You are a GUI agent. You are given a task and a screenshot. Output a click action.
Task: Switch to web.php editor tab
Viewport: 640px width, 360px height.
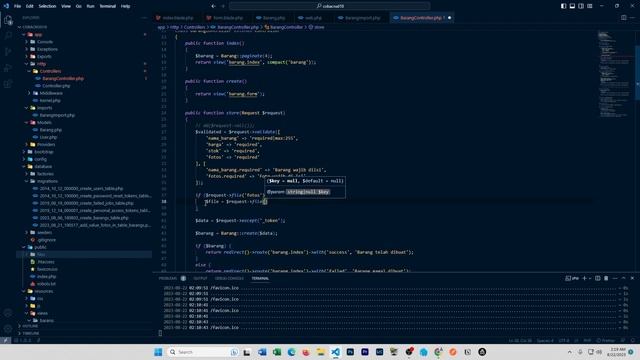[313, 18]
